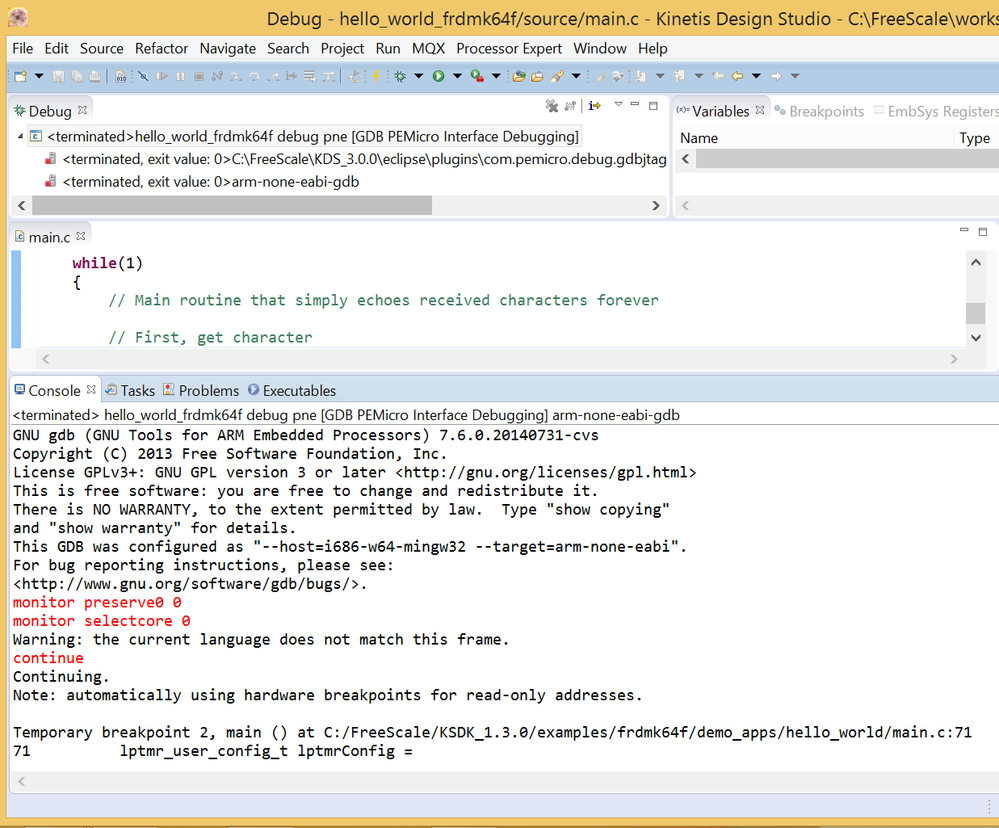
Task: Click the Forward navigation arrow
Action: click(x=775, y=76)
